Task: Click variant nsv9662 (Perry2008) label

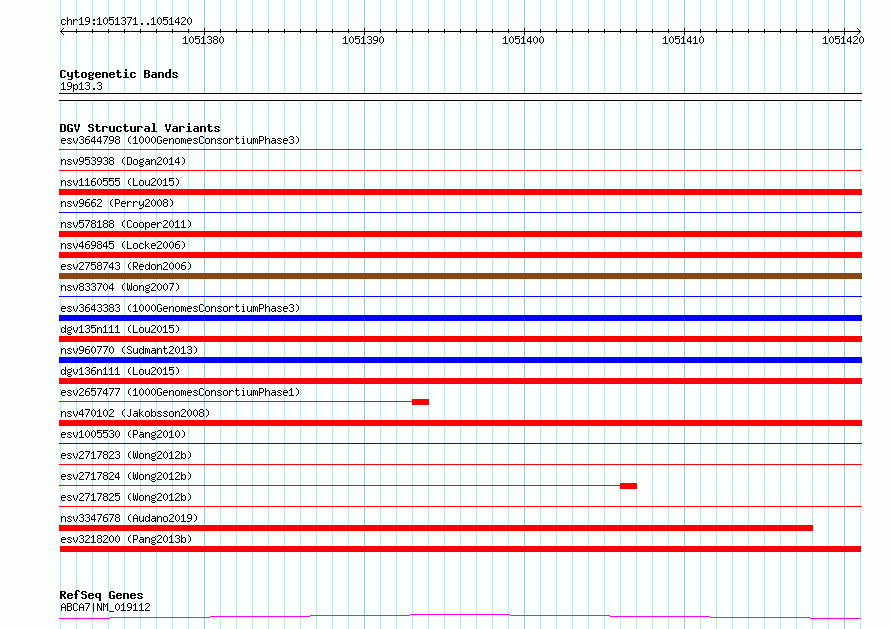Action: pyautogui.click(x=116, y=203)
